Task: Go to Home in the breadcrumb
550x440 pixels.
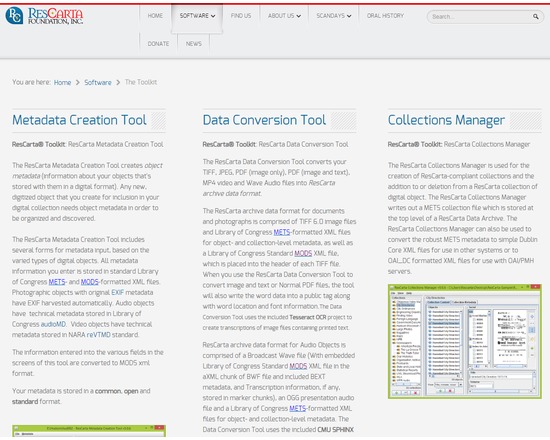Action: [x=62, y=82]
